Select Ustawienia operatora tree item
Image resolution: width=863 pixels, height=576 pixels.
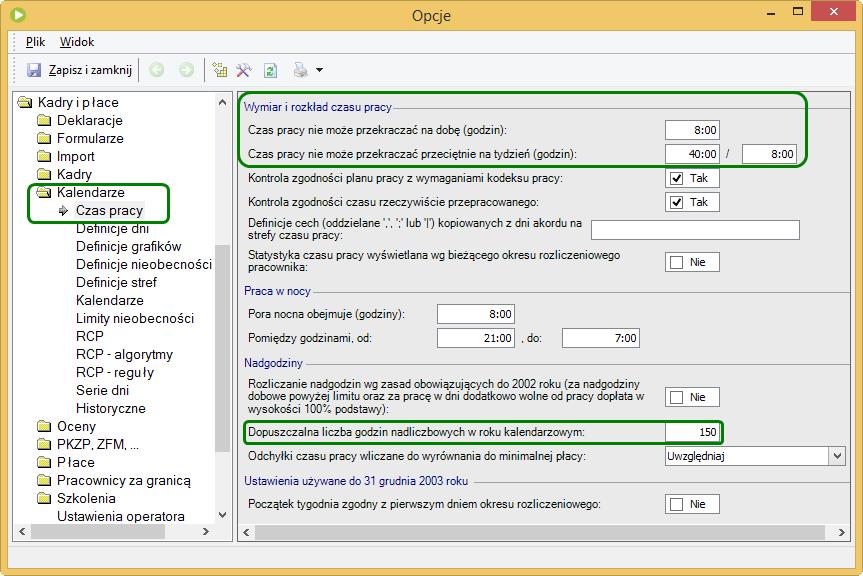click(121, 517)
